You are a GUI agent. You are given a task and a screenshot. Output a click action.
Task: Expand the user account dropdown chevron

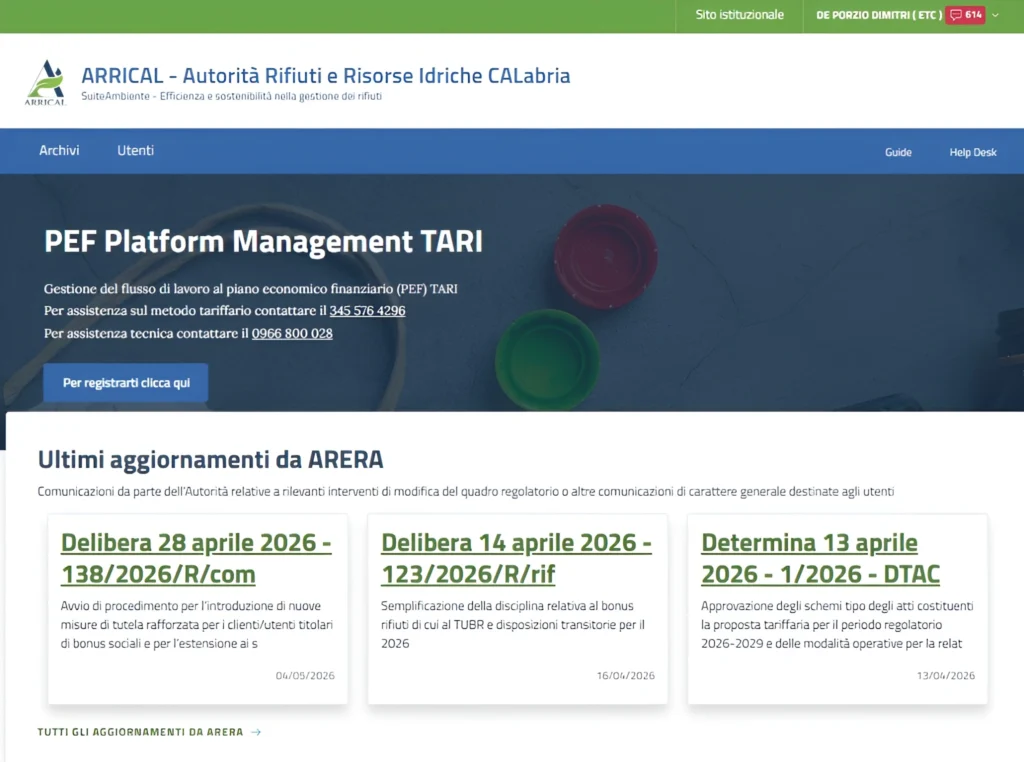[x=995, y=15]
